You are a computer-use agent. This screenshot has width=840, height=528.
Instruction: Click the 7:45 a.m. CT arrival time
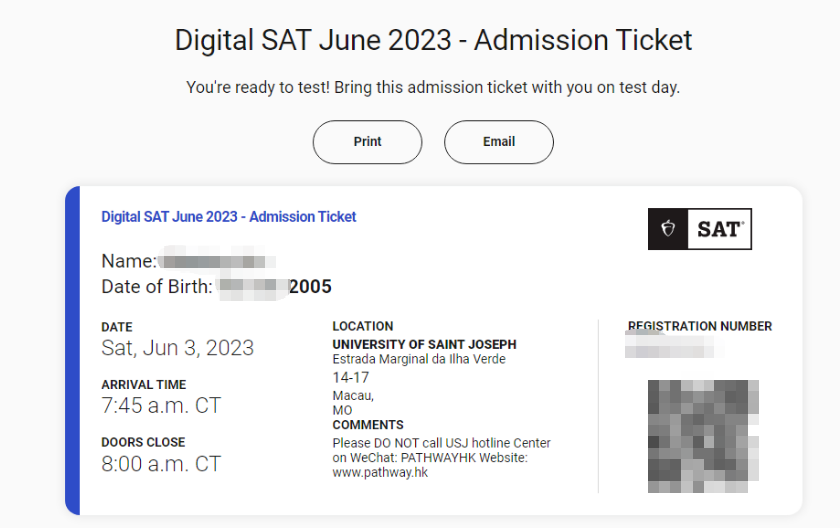click(161, 406)
